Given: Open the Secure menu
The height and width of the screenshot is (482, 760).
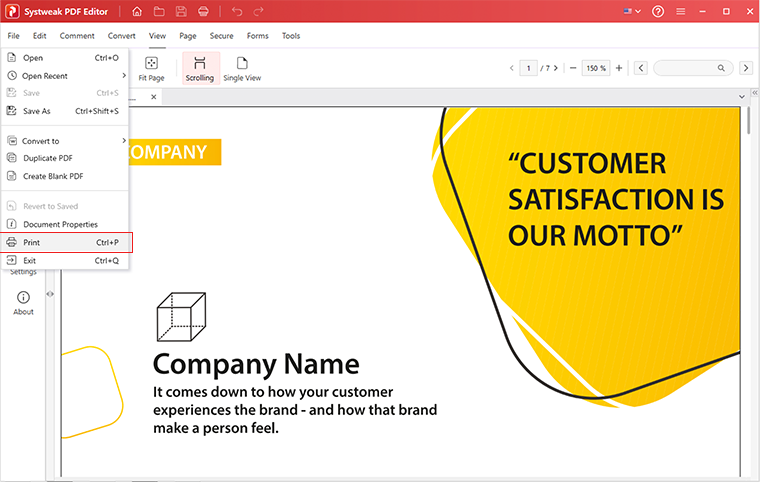Looking at the screenshot, I should coord(222,36).
